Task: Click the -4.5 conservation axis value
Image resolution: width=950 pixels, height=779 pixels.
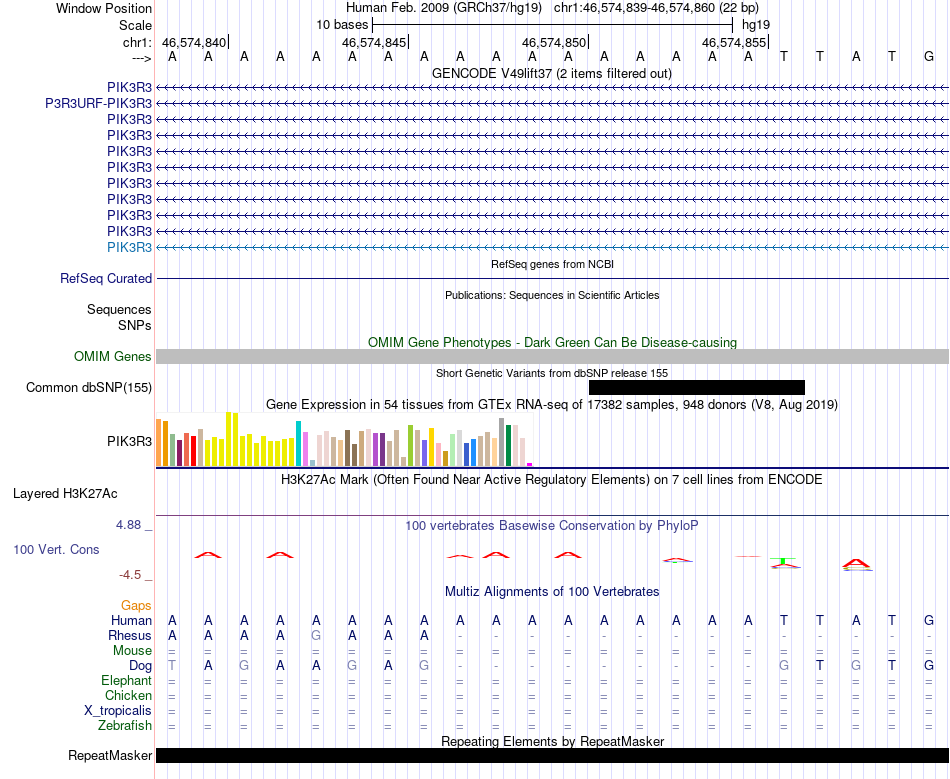Action: pyautogui.click(x=130, y=574)
